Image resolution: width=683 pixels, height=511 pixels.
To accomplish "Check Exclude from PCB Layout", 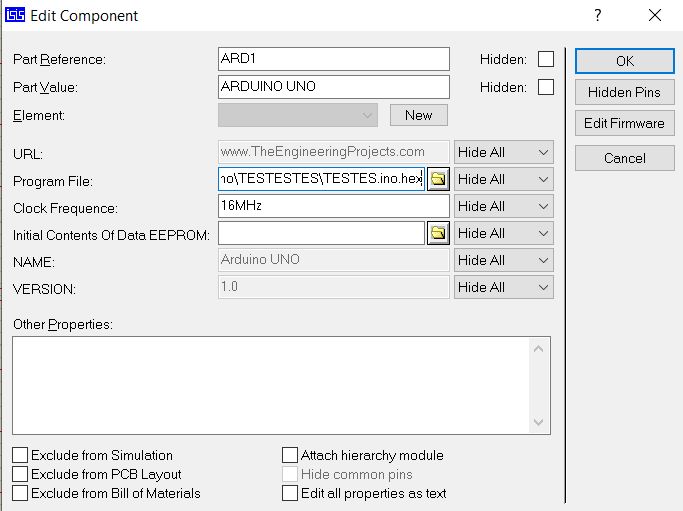I will (x=20, y=474).
